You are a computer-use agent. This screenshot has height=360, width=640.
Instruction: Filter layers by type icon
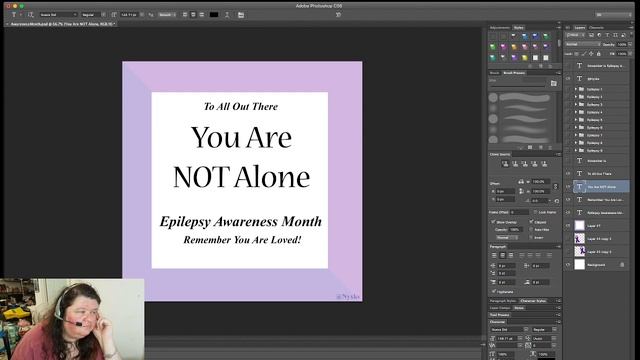pyautogui.click(x=607, y=35)
